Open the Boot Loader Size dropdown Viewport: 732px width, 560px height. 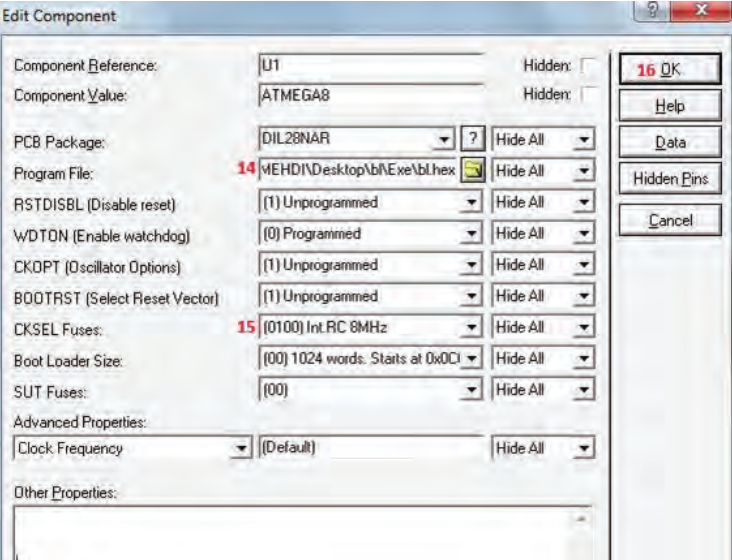[x=472, y=358]
